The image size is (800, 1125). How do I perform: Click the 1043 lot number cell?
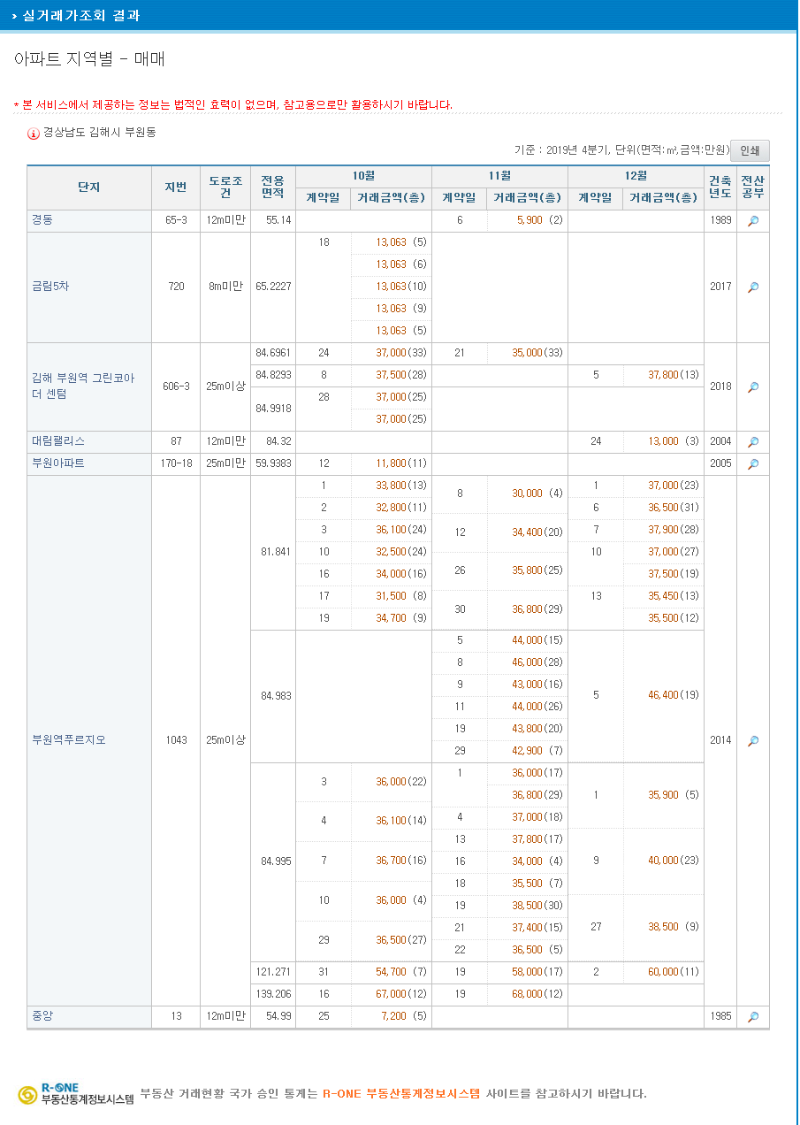176,740
